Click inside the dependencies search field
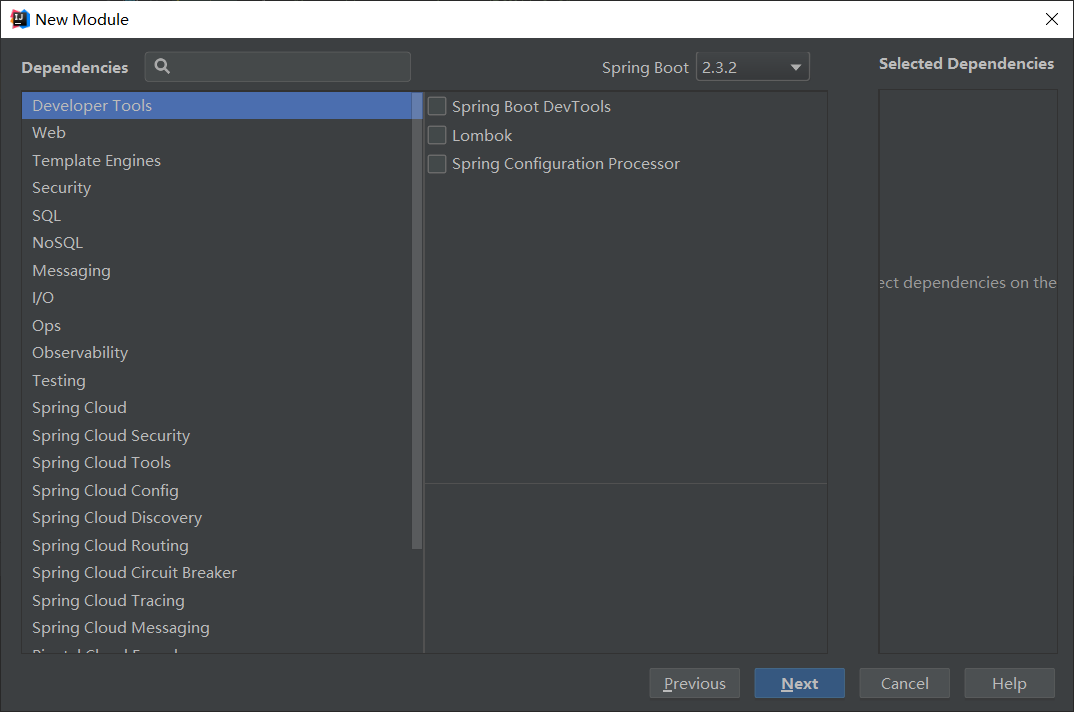Image resolution: width=1074 pixels, height=712 pixels. click(x=278, y=66)
